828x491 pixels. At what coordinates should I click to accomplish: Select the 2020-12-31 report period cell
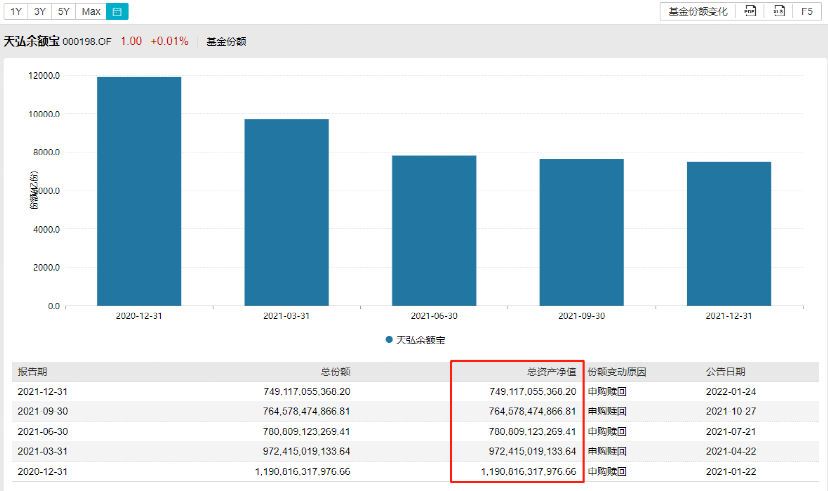click(x=42, y=471)
